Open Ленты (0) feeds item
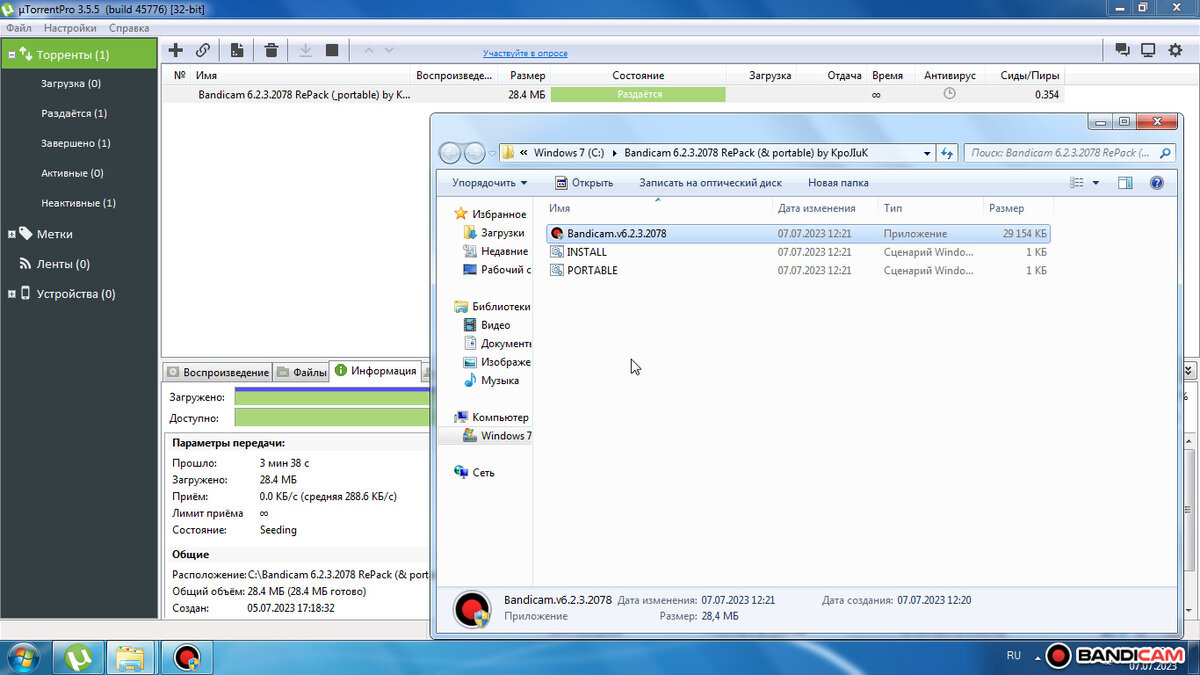 (63, 264)
